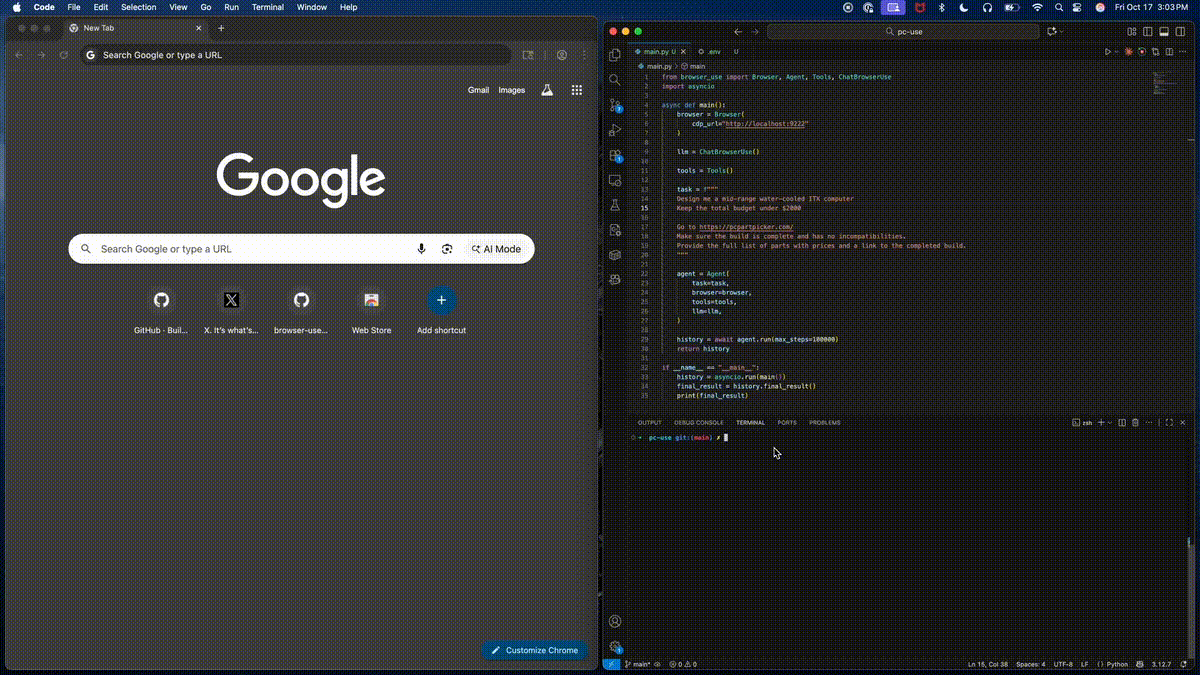Toggle the Secondary Side Bar
This screenshot has width=1200, height=675.
(x=1180, y=32)
